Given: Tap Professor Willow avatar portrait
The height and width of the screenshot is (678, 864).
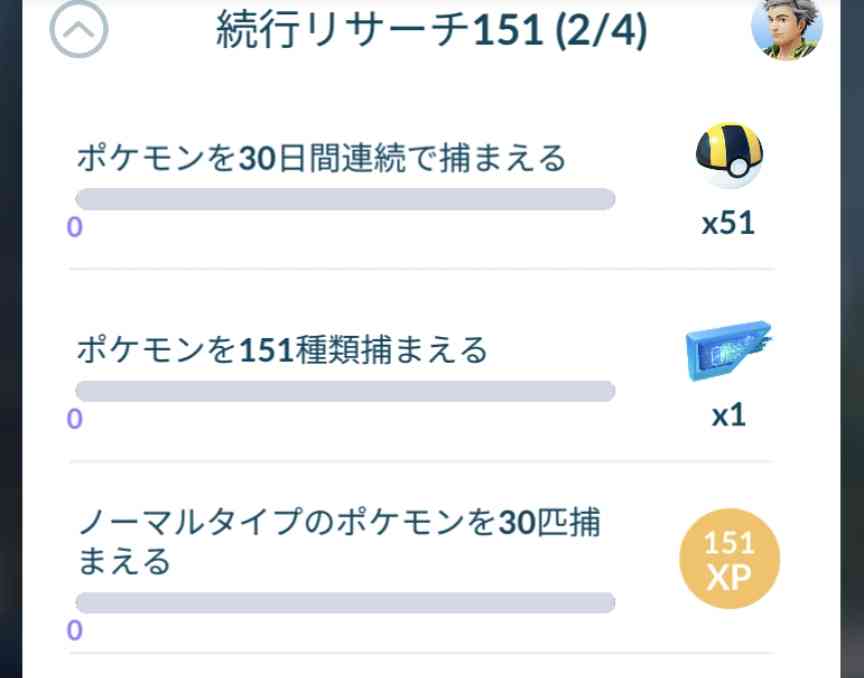Looking at the screenshot, I should 786,28.
